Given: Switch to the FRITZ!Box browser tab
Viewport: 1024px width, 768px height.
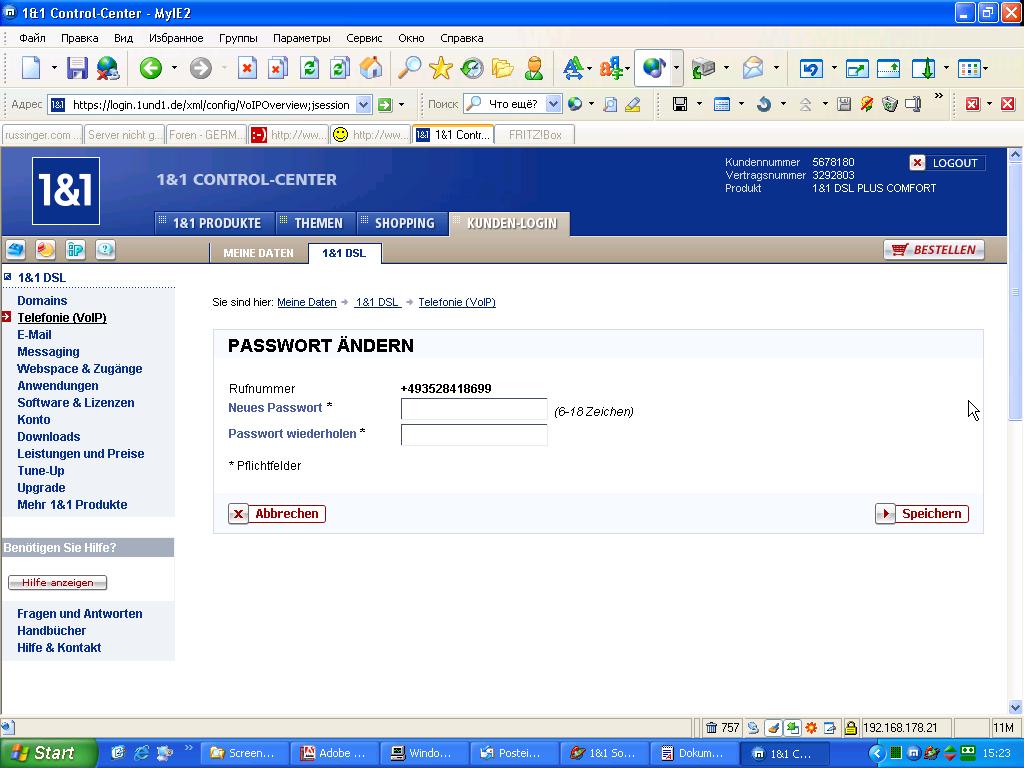Looking at the screenshot, I should tap(535, 135).
